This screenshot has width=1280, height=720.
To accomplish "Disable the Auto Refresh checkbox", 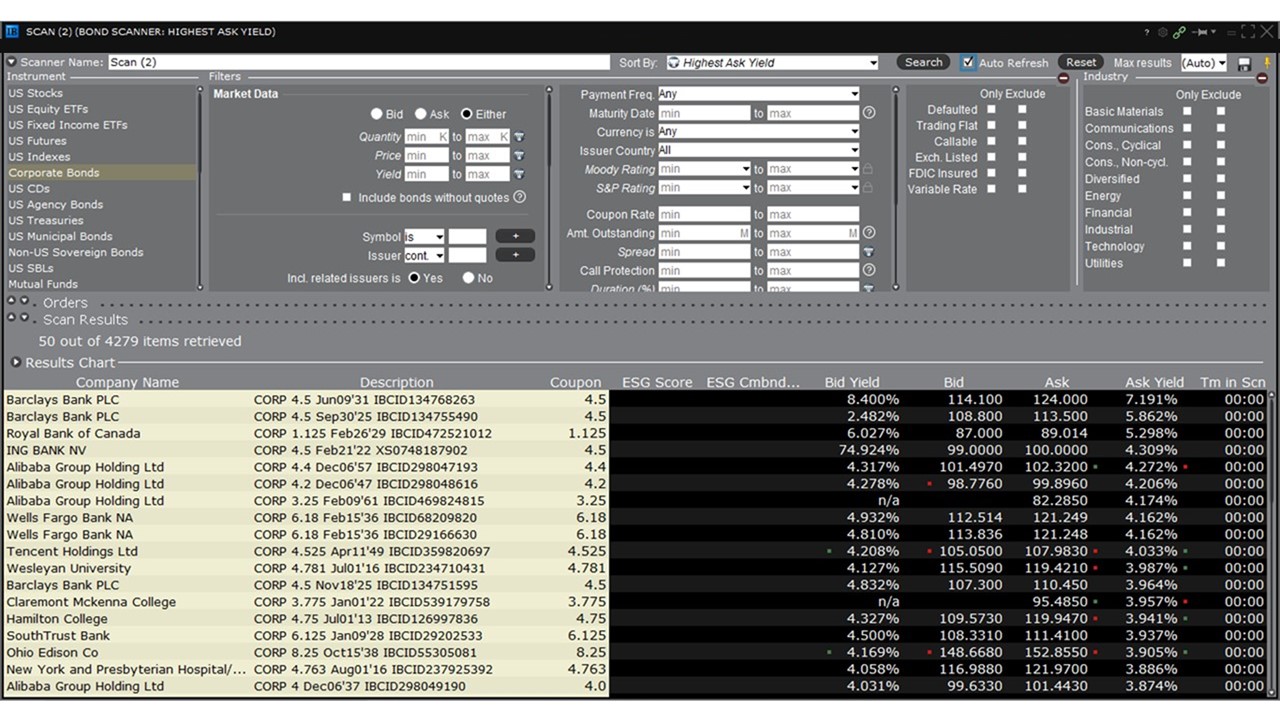I will pyautogui.click(x=968, y=62).
